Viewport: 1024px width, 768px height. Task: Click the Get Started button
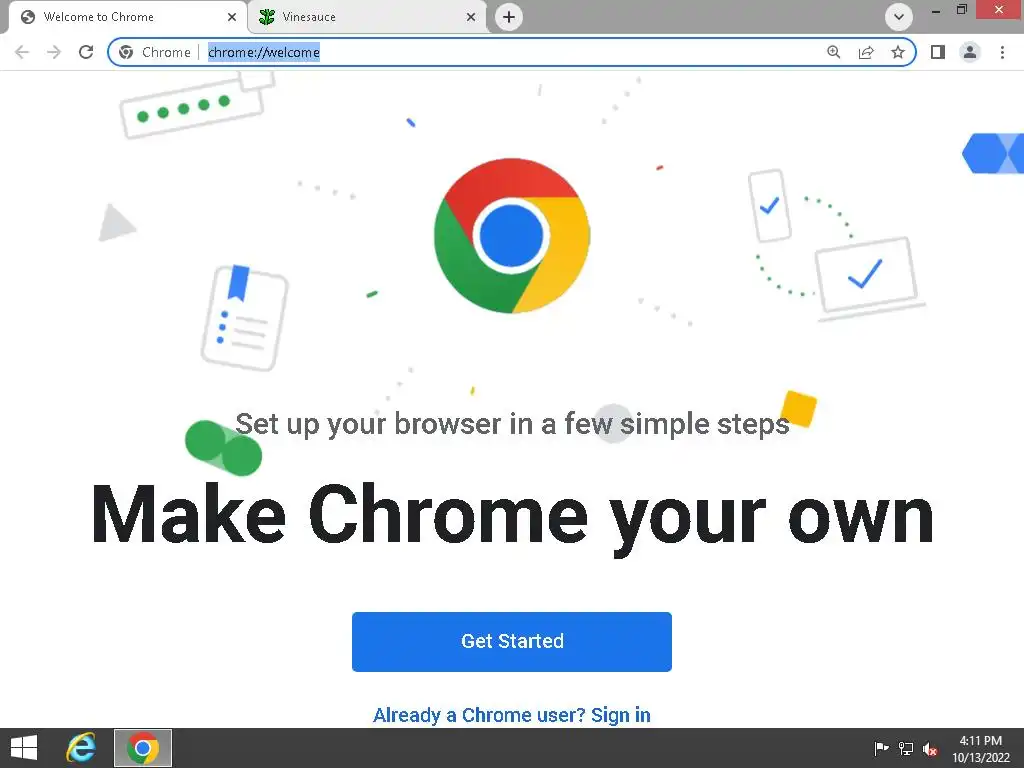click(512, 641)
